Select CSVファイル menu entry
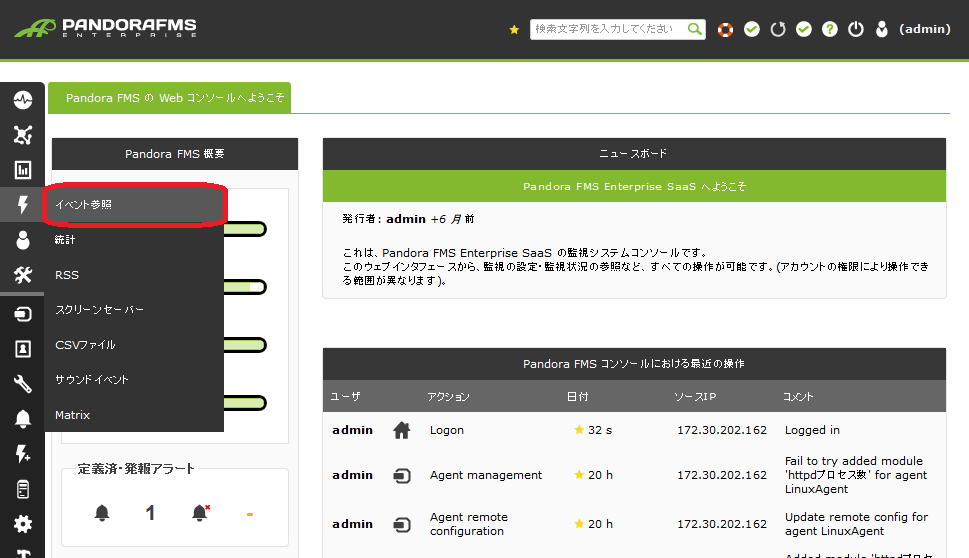Screen dimensions: 969x558 click(134, 345)
